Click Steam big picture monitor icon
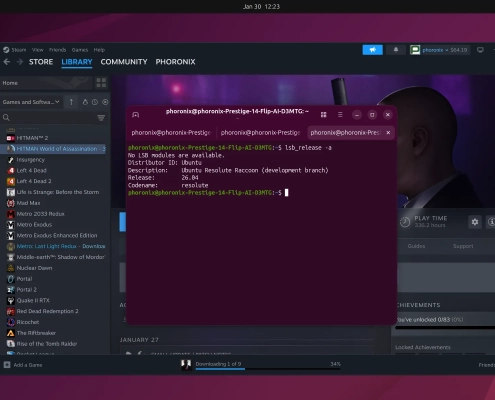This screenshot has width=495, height=400. (480, 50)
